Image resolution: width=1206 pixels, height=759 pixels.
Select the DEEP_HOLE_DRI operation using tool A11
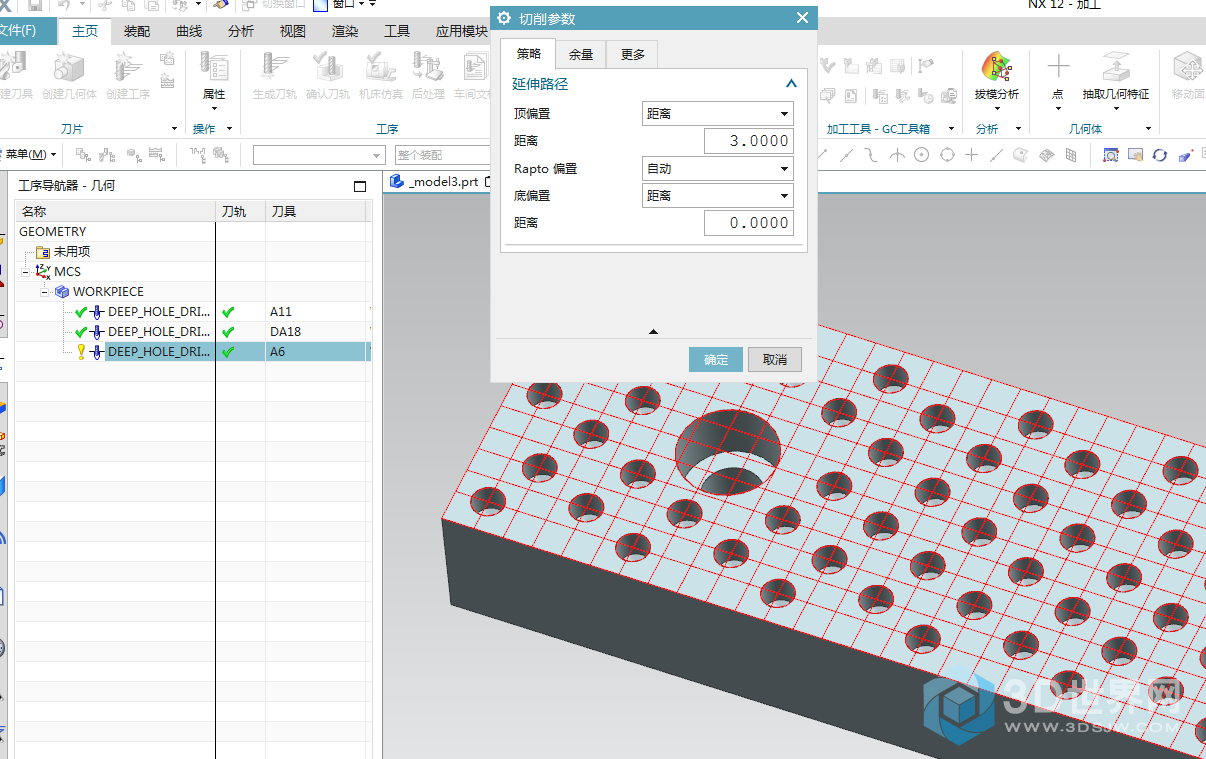pyautogui.click(x=193, y=312)
